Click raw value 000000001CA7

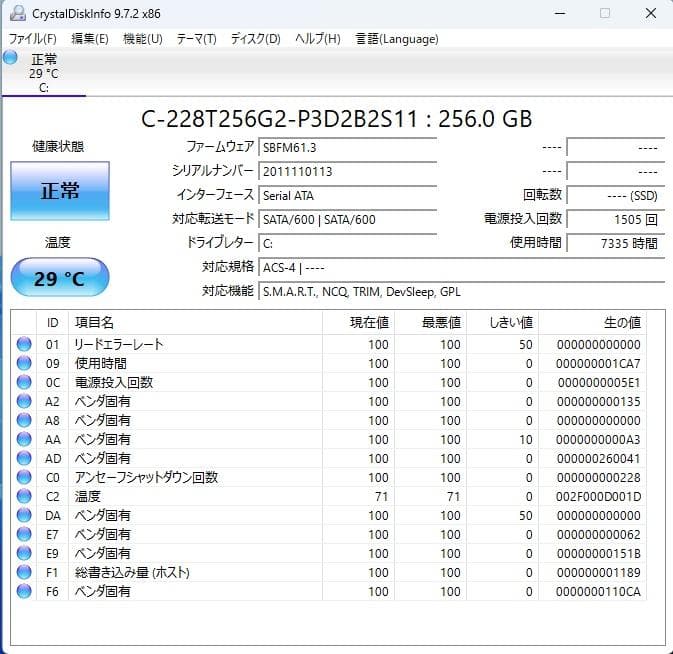point(598,363)
